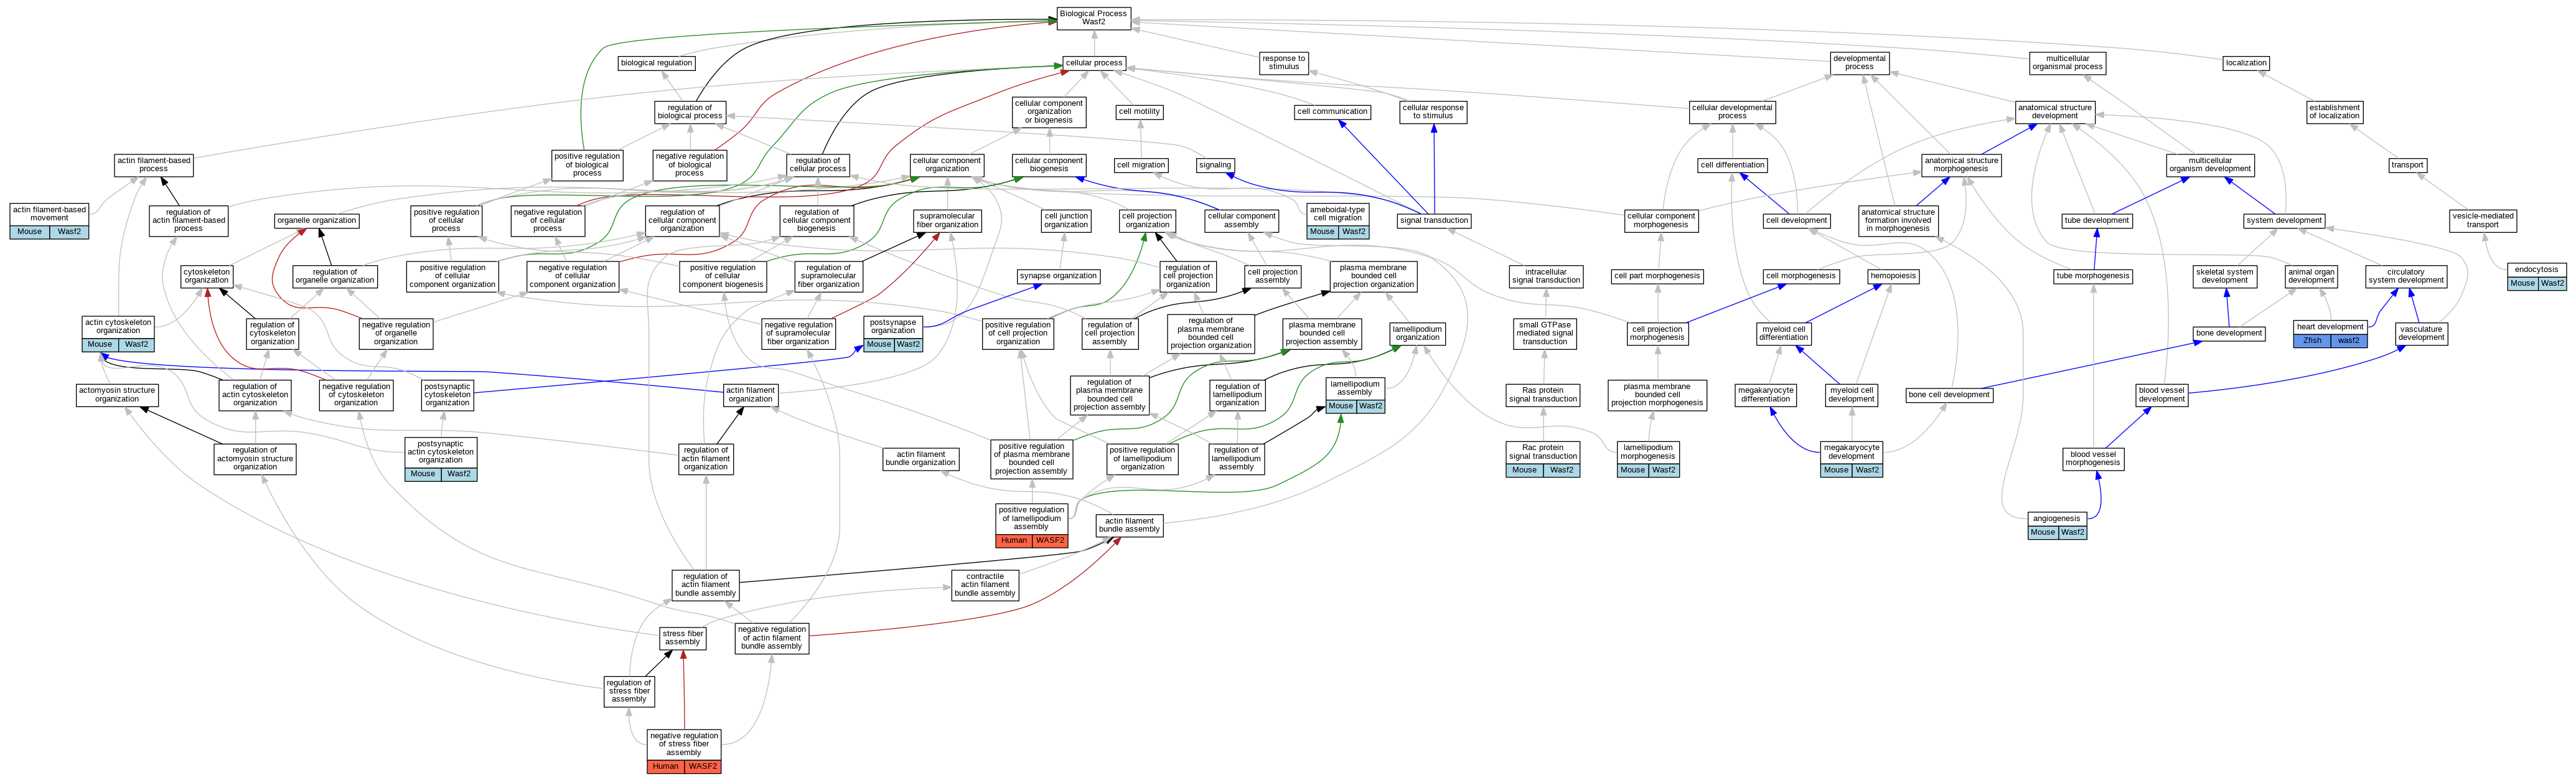Click the 'synapse organization' node
This screenshot has width=2576, height=780.
[1058, 276]
